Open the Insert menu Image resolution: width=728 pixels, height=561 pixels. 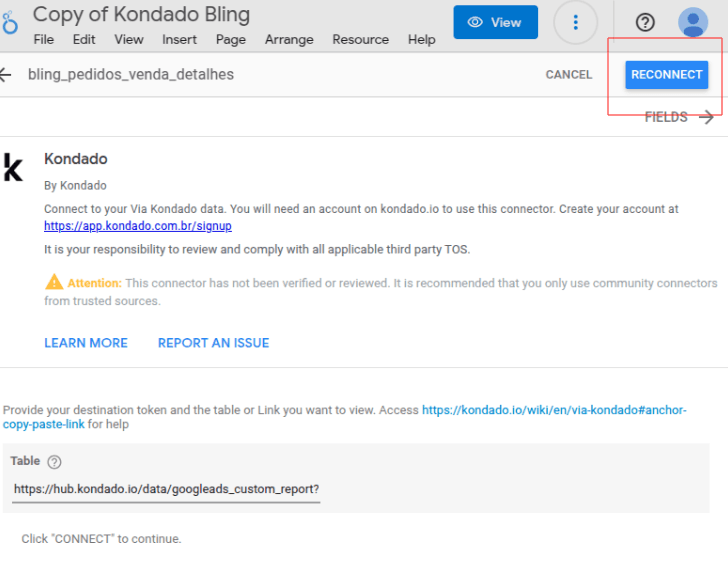(x=179, y=40)
